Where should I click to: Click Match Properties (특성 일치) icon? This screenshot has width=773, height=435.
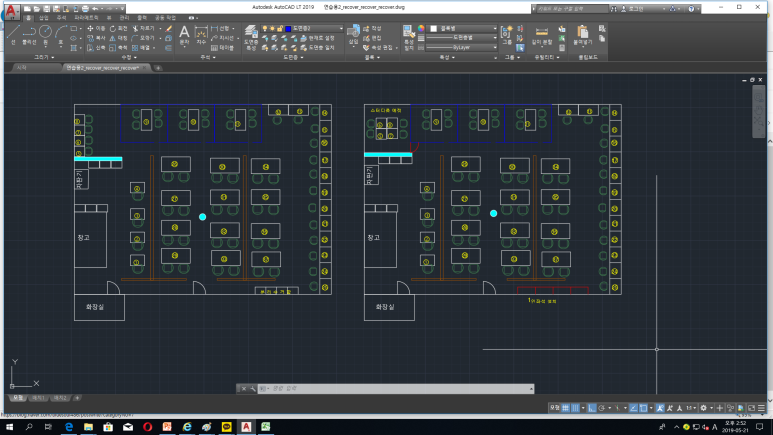click(x=409, y=37)
